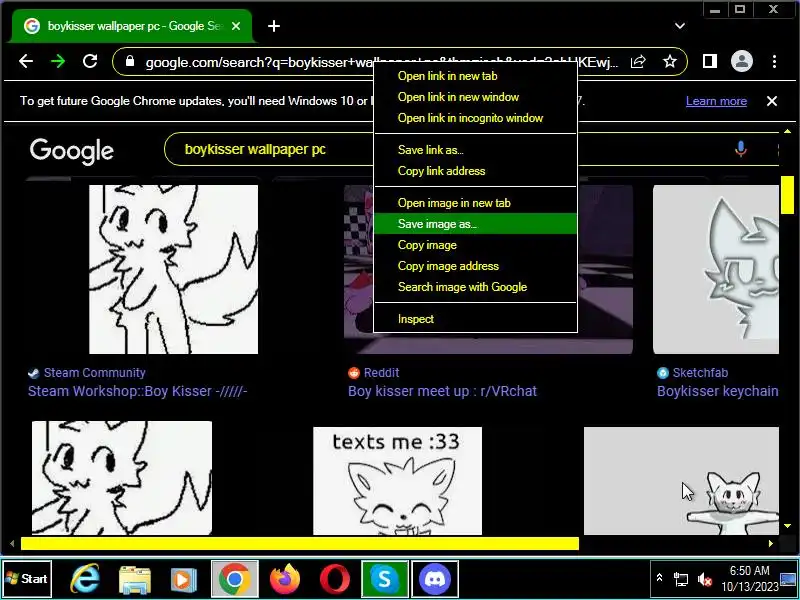
Task: Open the Steam Workshop boykisser image thumbnail
Action: [x=173, y=269]
